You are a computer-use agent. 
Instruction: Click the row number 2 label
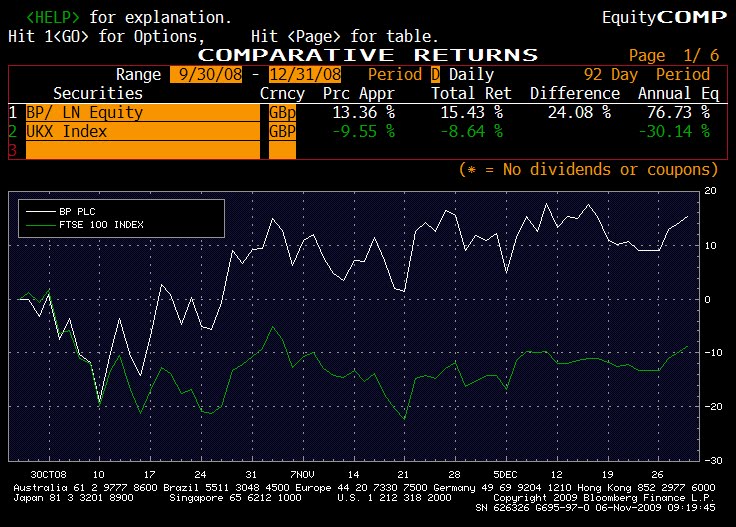coord(13,131)
